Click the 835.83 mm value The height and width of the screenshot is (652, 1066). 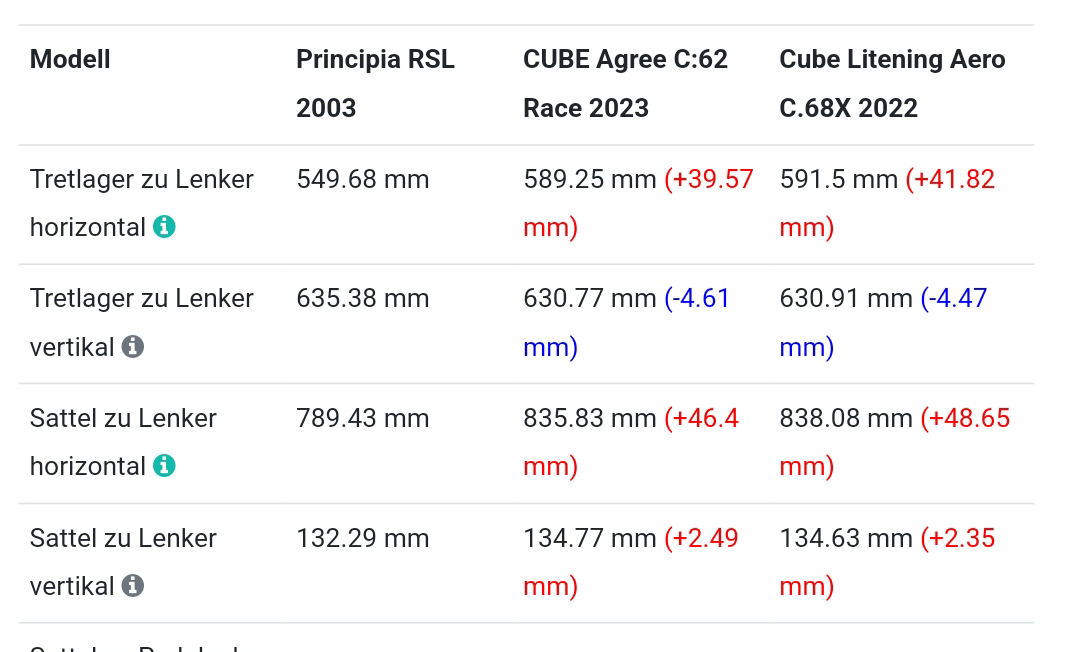click(x=589, y=419)
